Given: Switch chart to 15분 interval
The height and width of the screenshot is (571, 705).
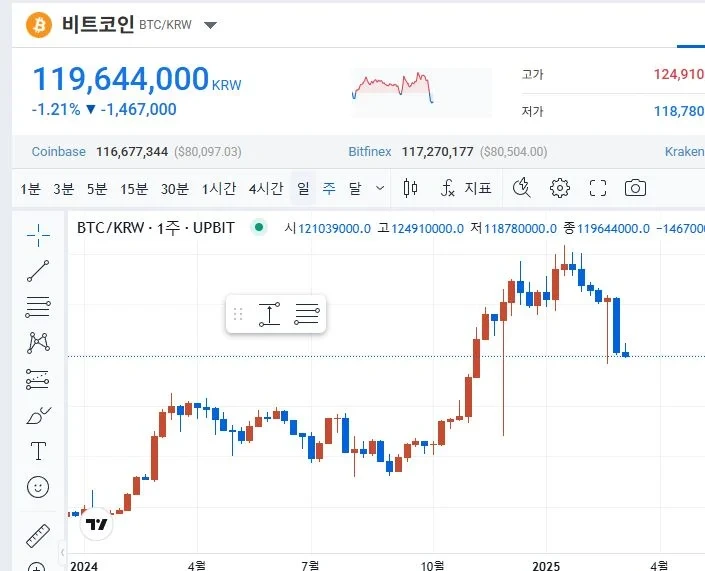Looking at the screenshot, I should click(134, 188).
